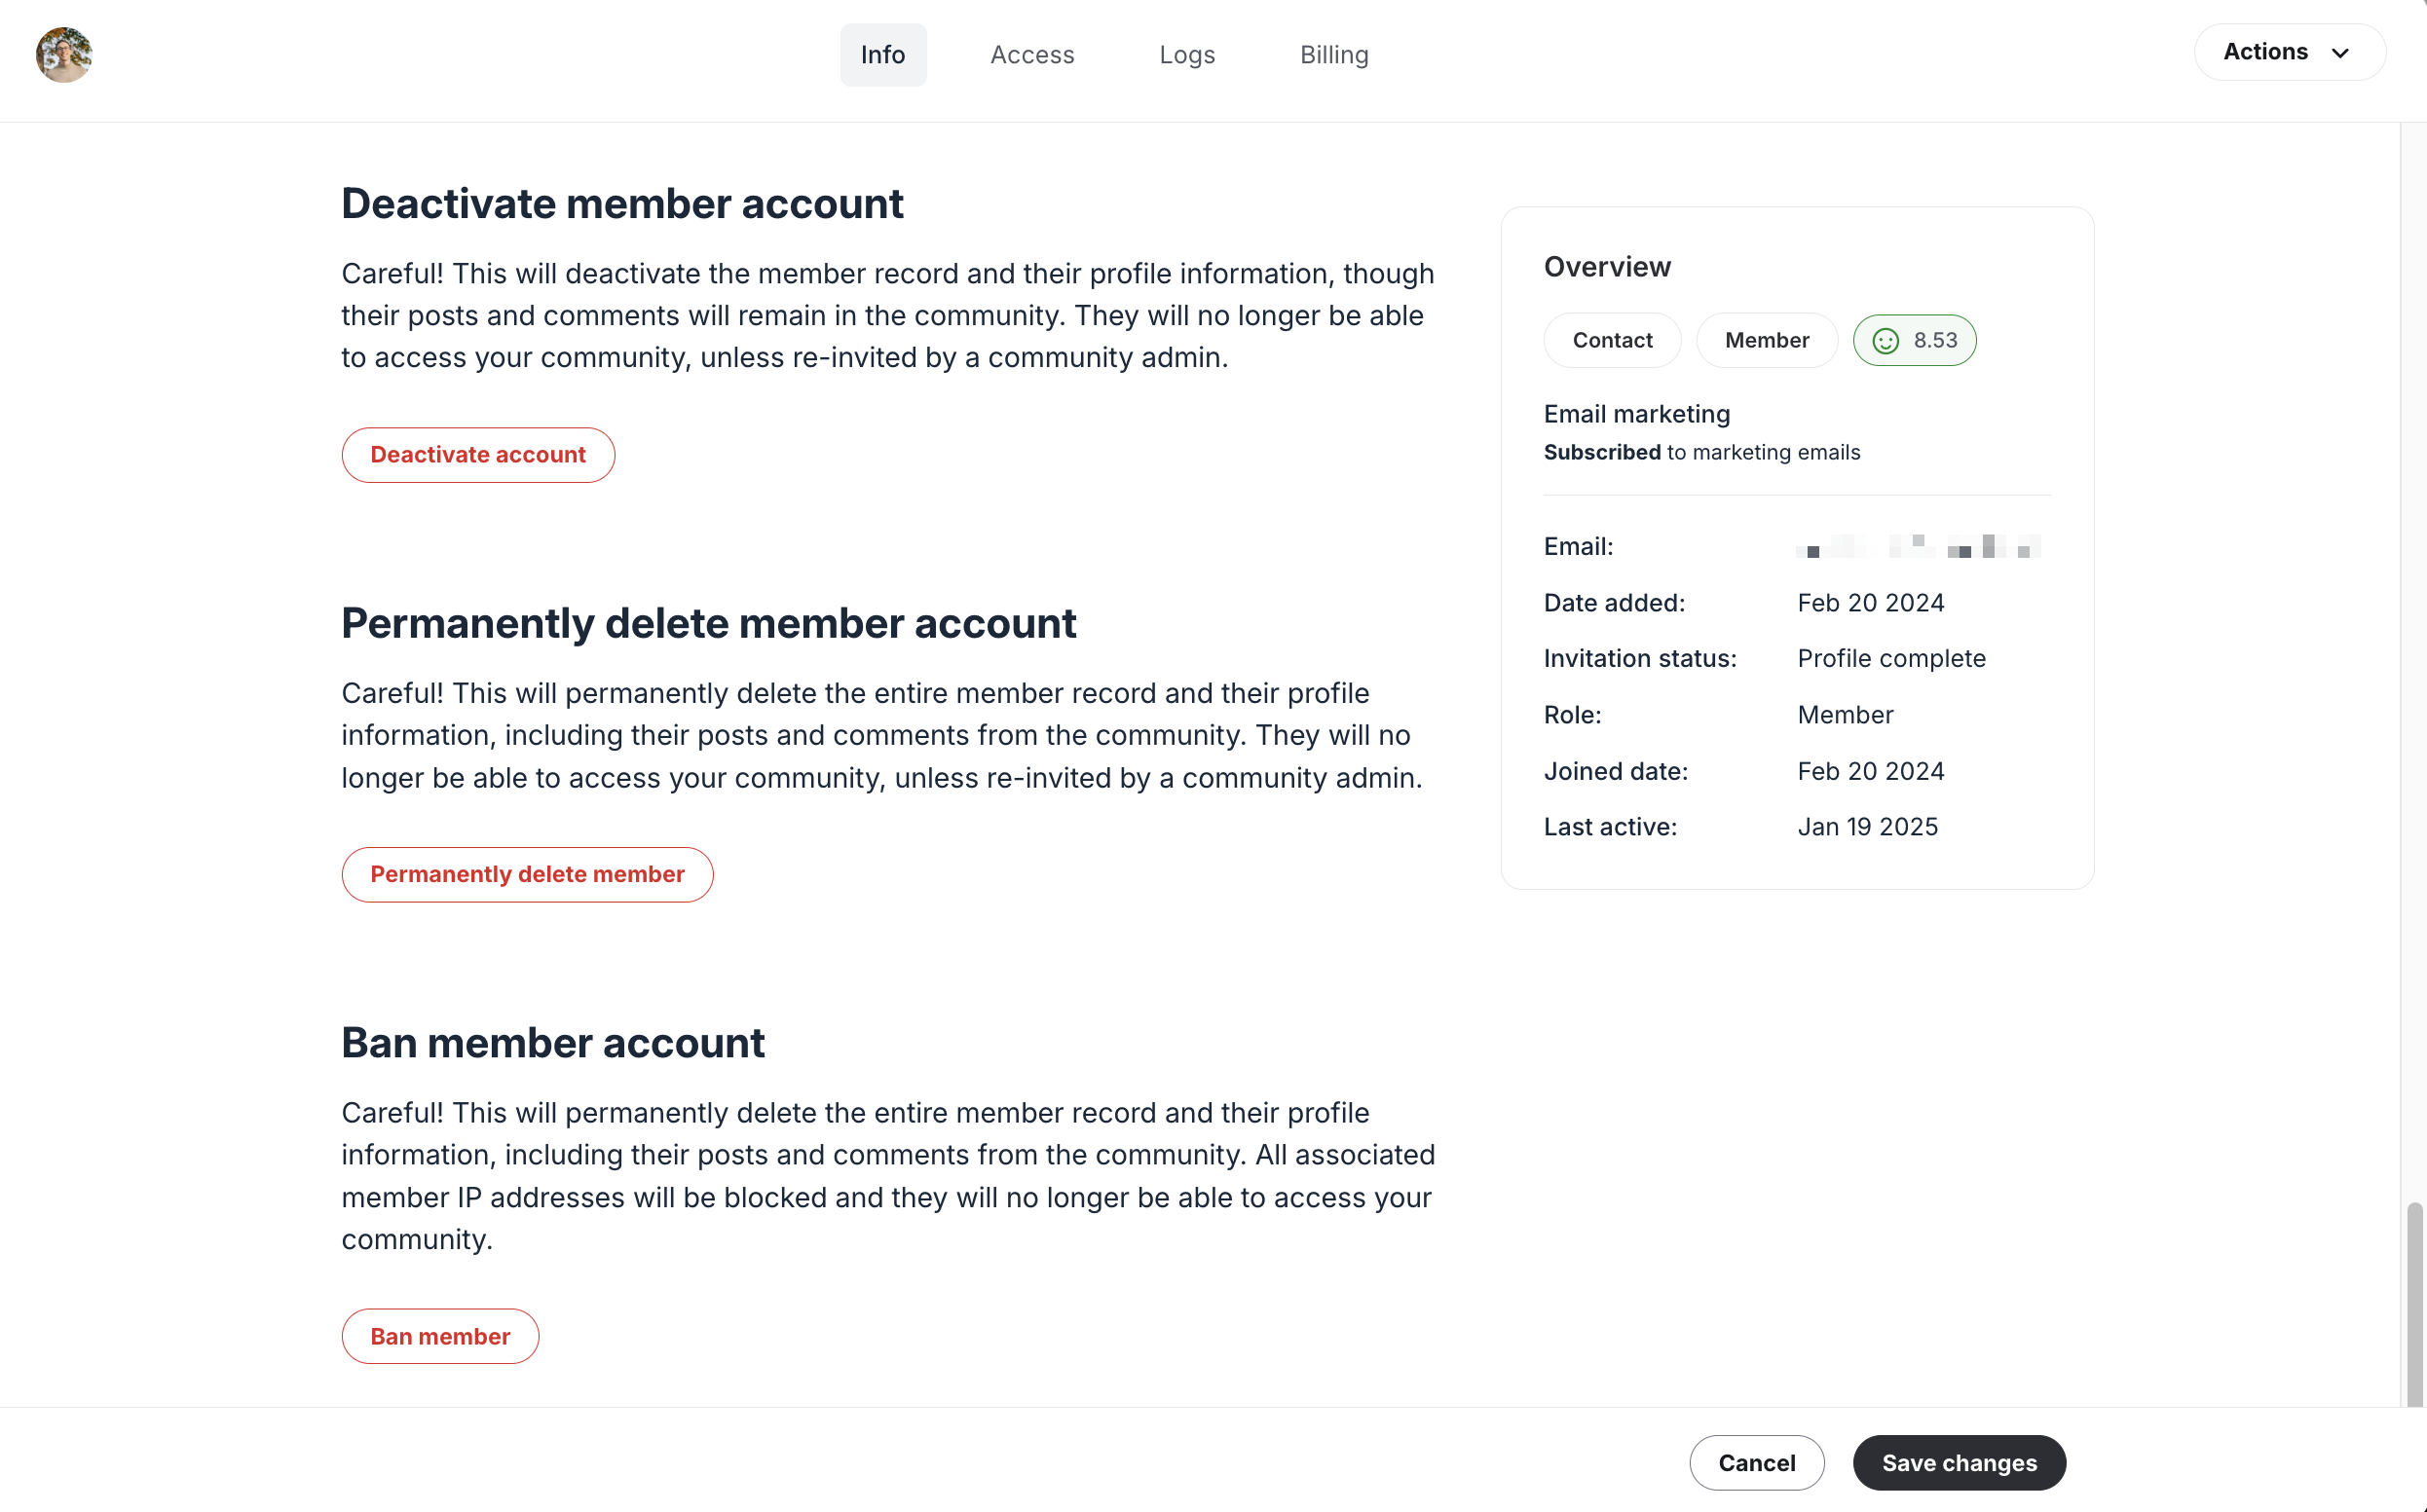The width and height of the screenshot is (2427, 1512).
Task: Open the Actions dropdown chevron
Action: coord(2340,52)
